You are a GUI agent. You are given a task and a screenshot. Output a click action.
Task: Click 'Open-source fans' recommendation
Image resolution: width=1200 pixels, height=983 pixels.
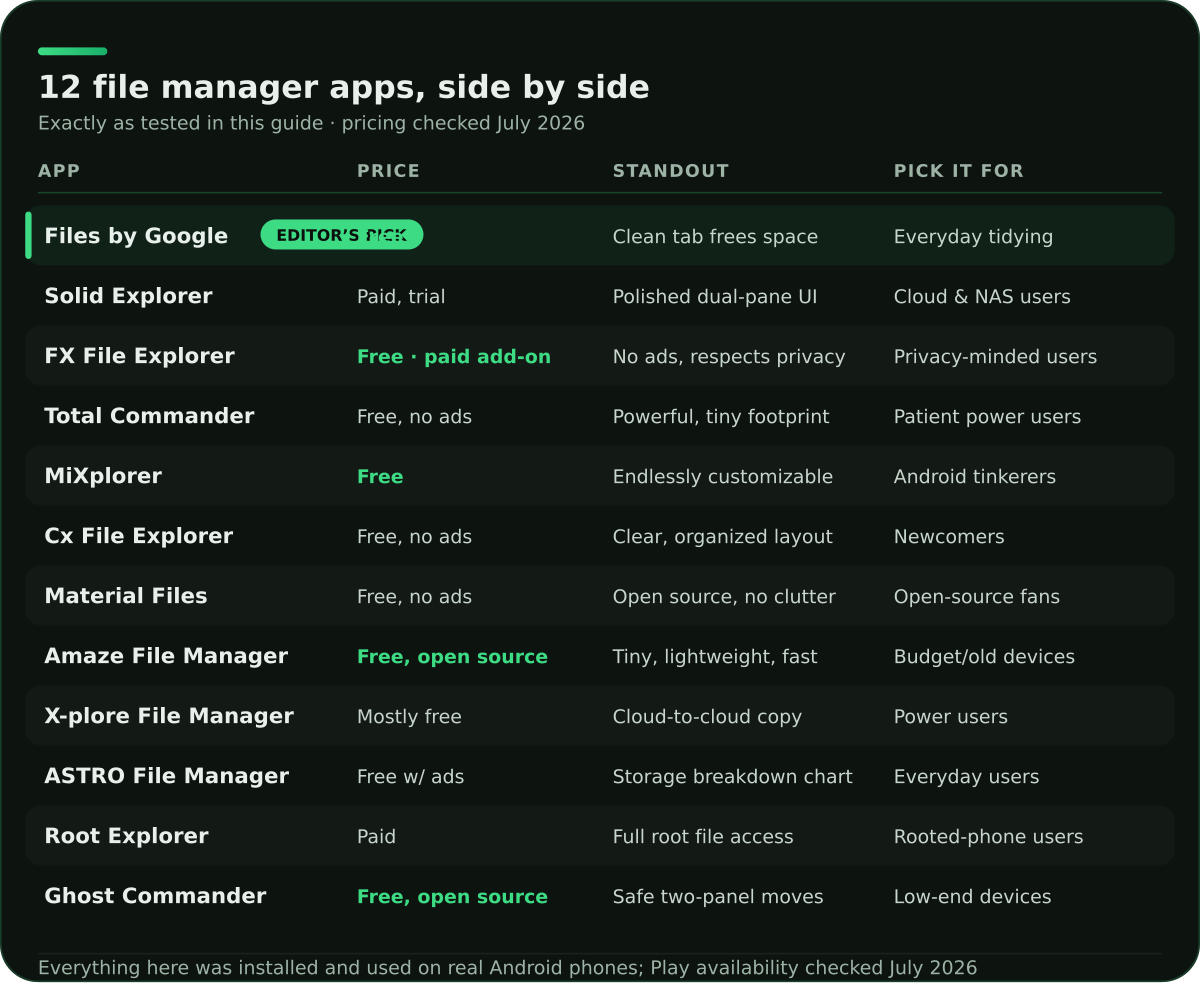pyautogui.click(x=977, y=597)
